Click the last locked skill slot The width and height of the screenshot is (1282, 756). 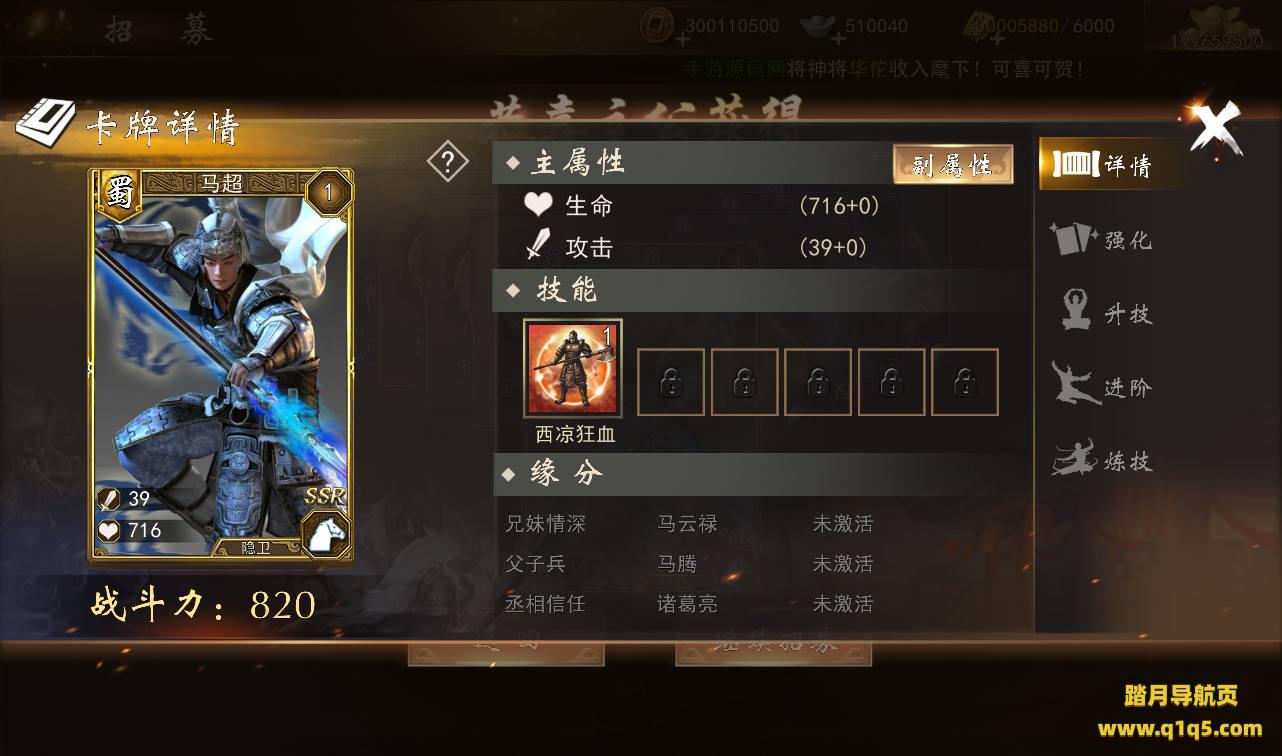tap(965, 382)
